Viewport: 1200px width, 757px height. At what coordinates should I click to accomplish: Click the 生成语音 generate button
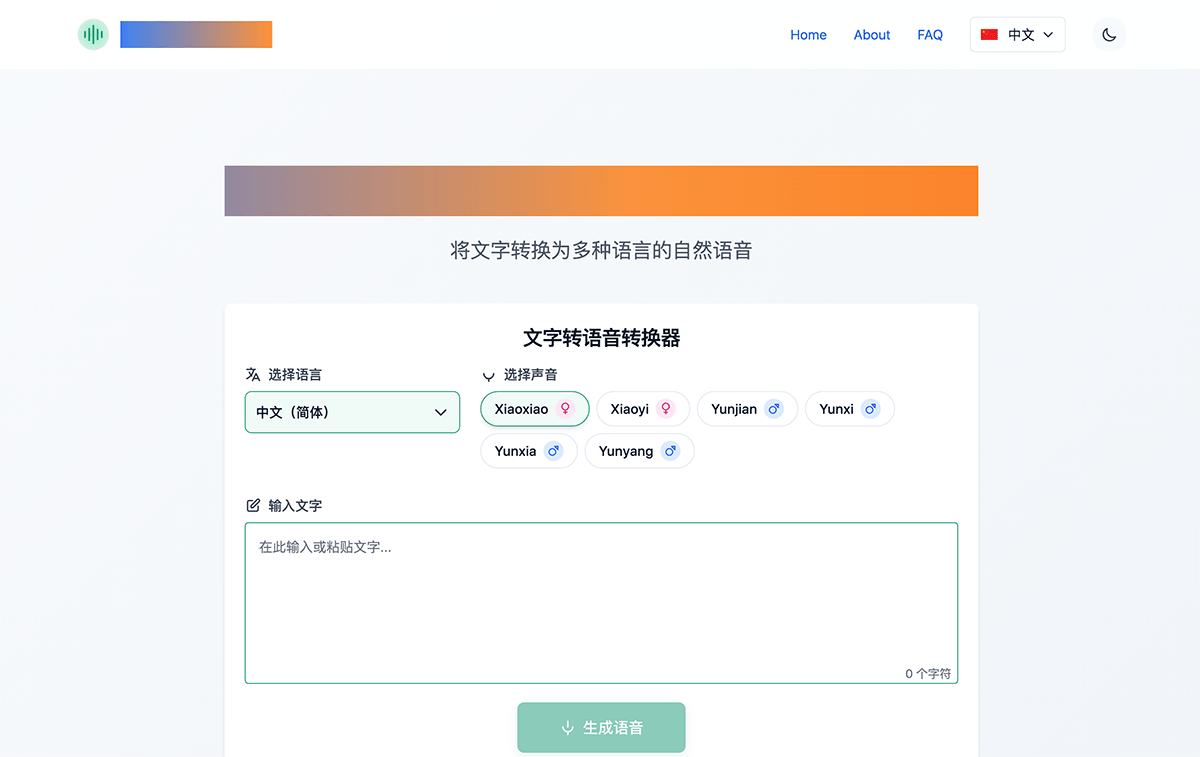(x=601, y=727)
